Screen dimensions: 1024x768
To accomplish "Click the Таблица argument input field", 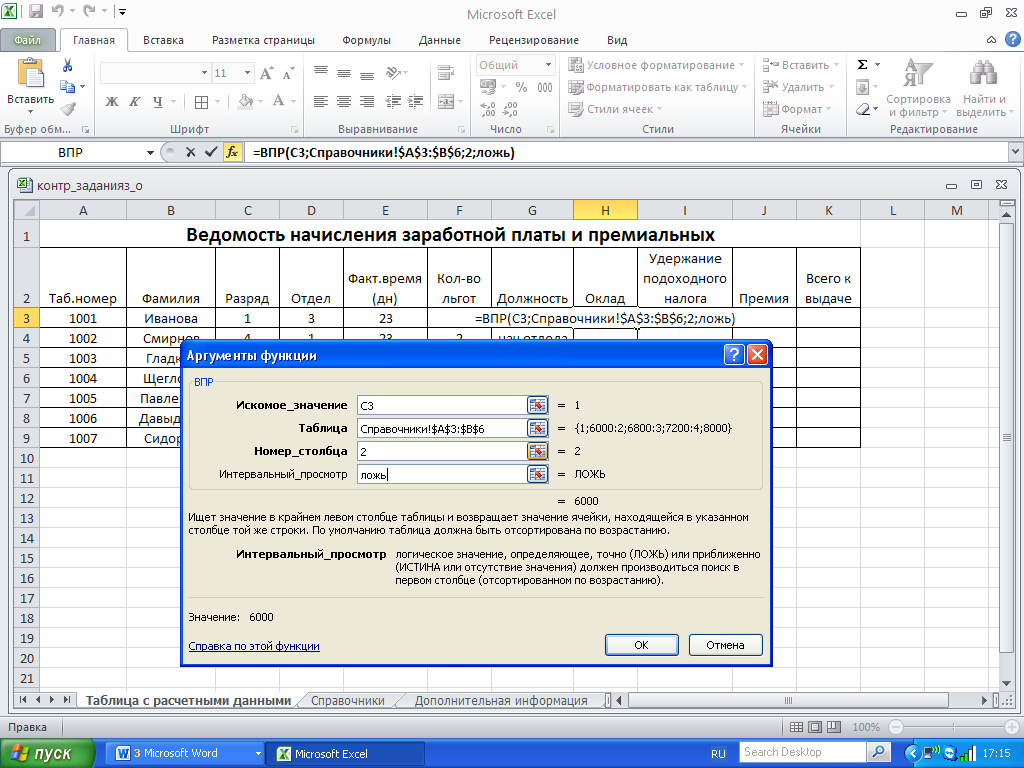I will click(x=442, y=428).
